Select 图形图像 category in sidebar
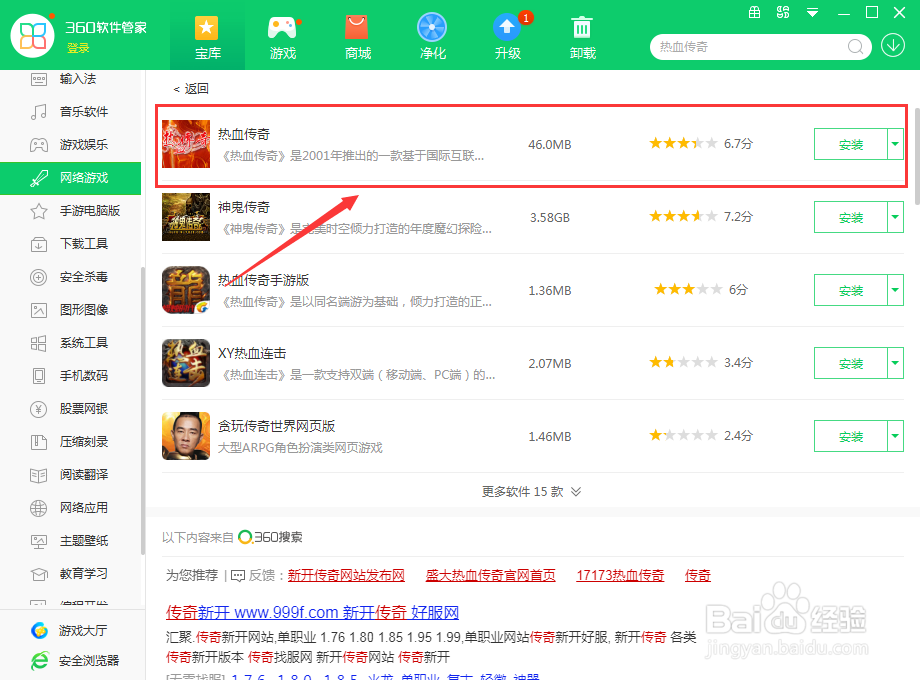The height and width of the screenshot is (680, 920). pyautogui.click(x=70, y=310)
